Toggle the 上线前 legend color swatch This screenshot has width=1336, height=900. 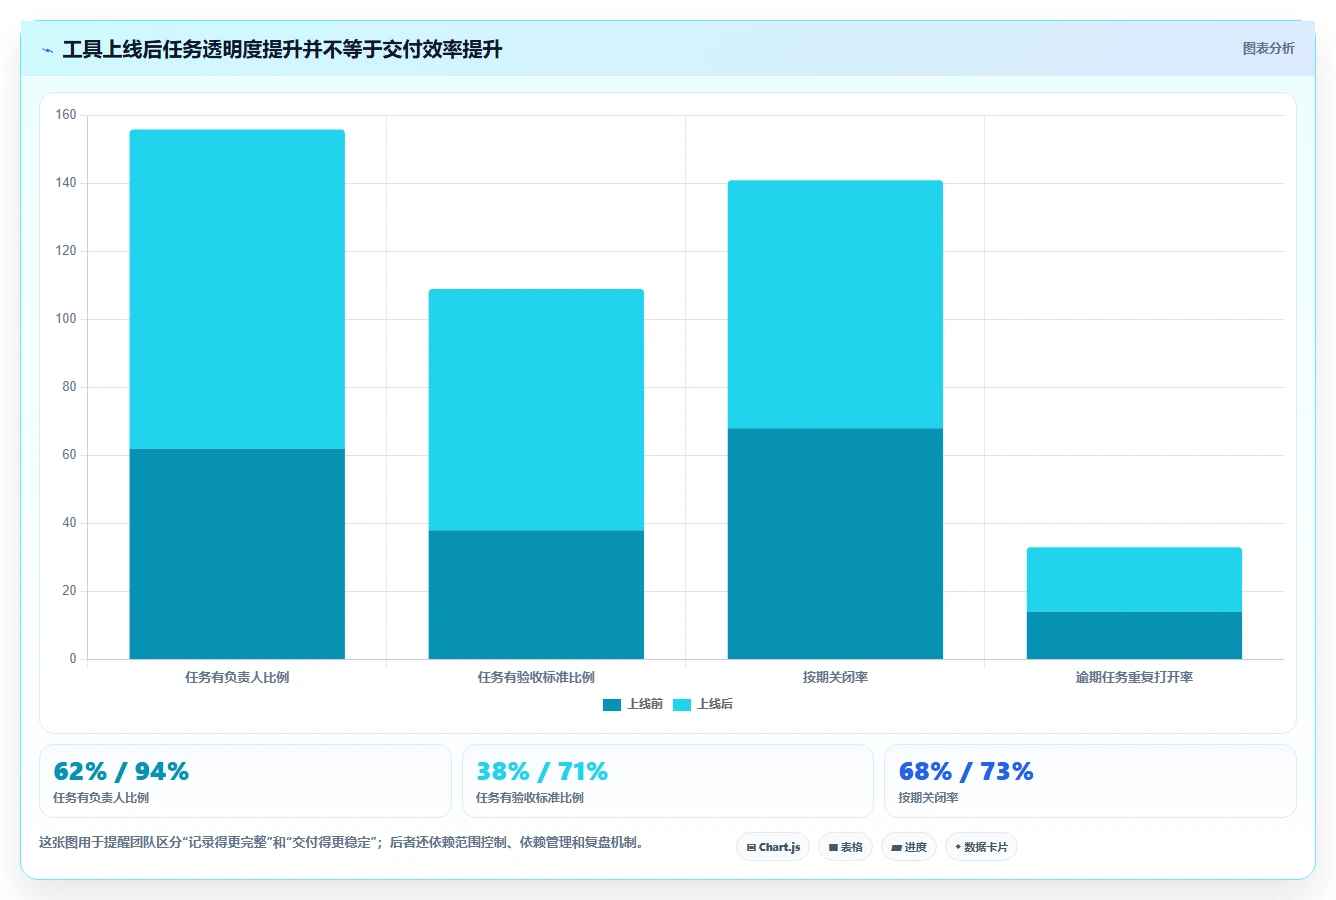[x=612, y=705]
